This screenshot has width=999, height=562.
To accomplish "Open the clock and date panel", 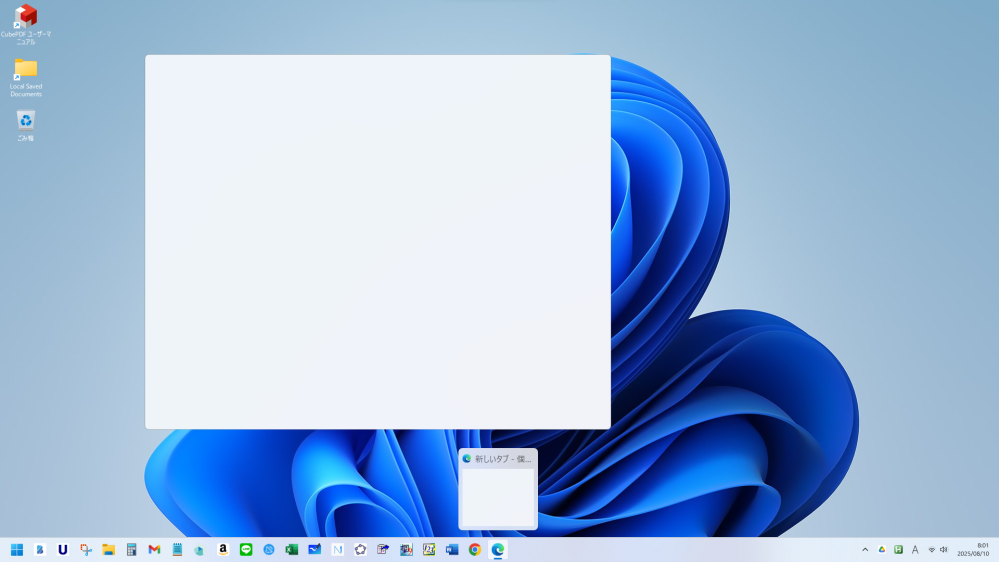I will click(973, 549).
